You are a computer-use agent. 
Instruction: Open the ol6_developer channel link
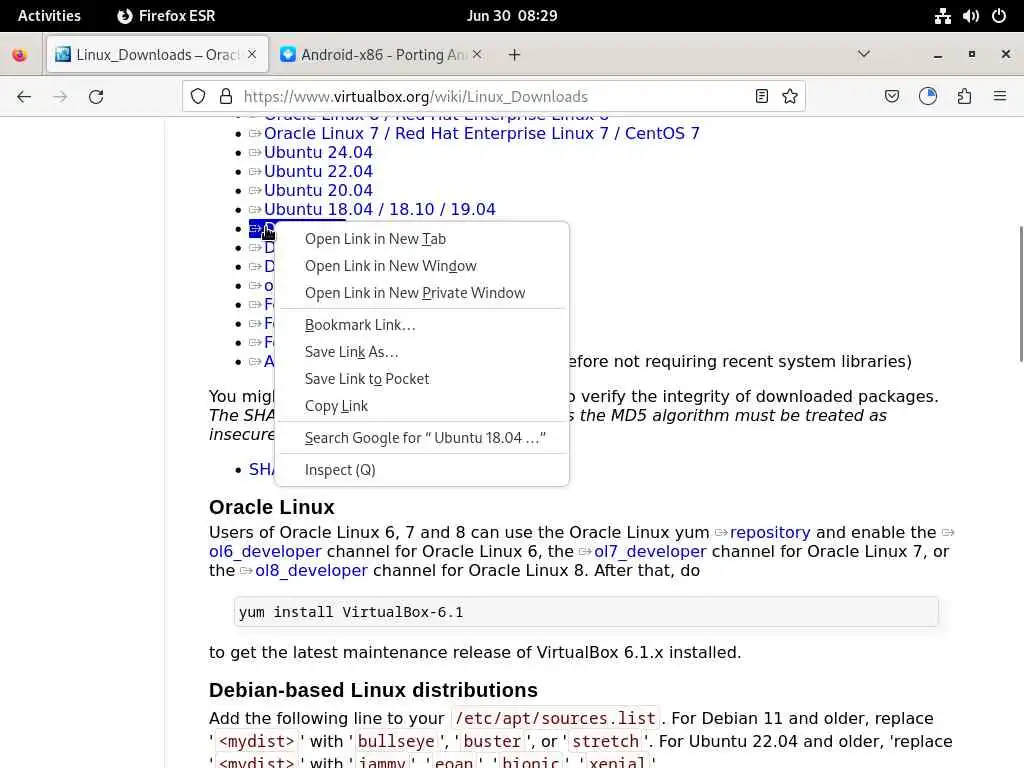[x=265, y=551]
